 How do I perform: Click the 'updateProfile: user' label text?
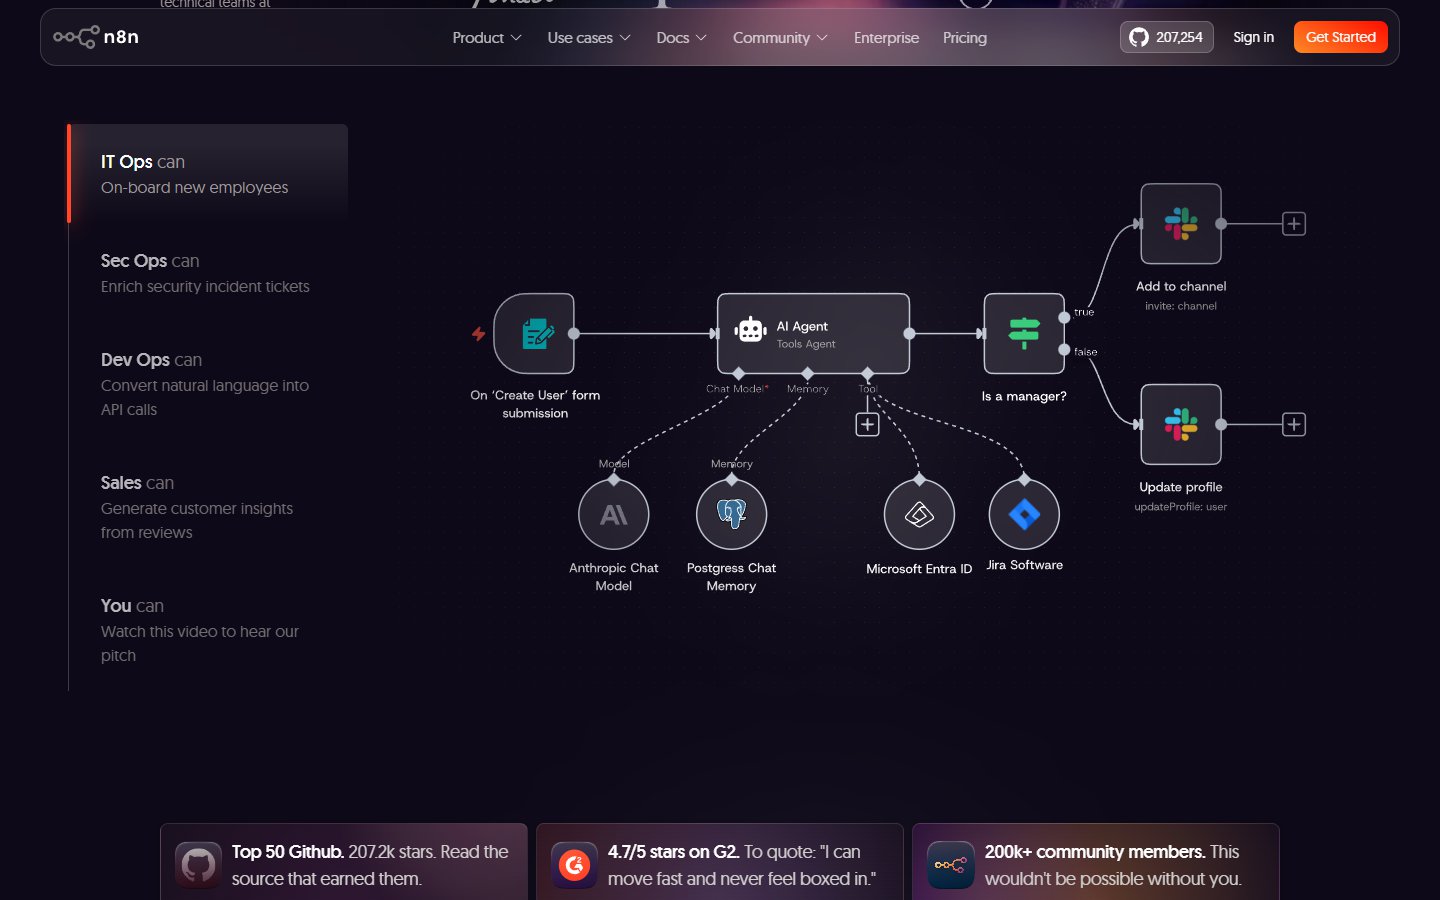tap(1181, 507)
